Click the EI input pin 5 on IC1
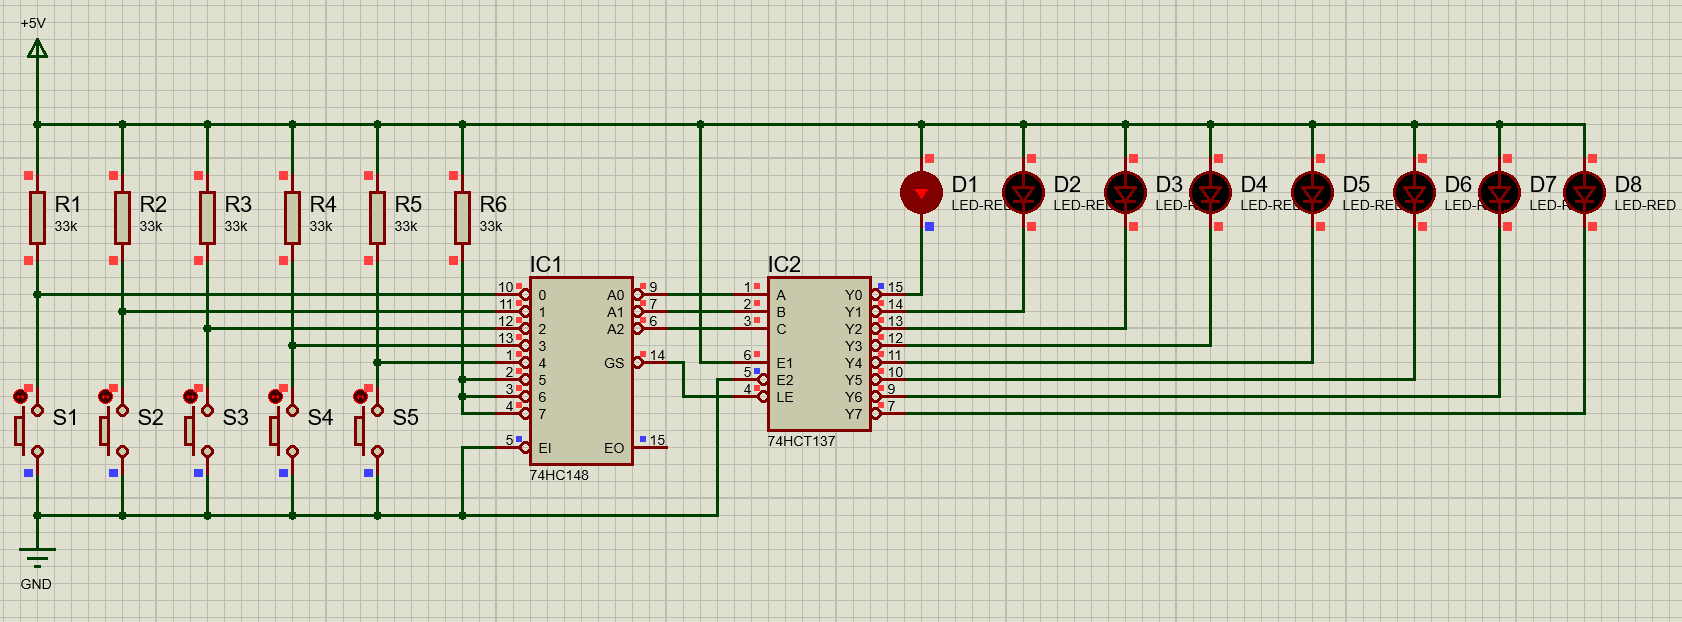Viewport: 1682px width, 622px height. click(512, 447)
